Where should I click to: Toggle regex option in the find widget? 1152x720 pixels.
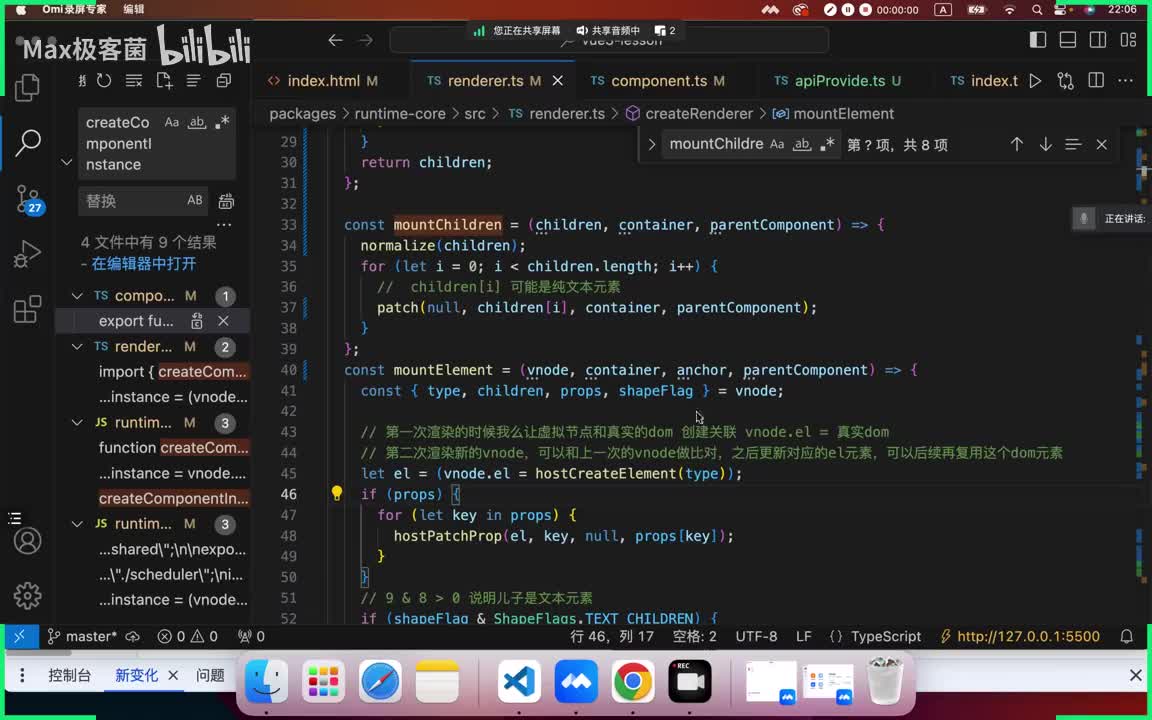pyautogui.click(x=827, y=144)
